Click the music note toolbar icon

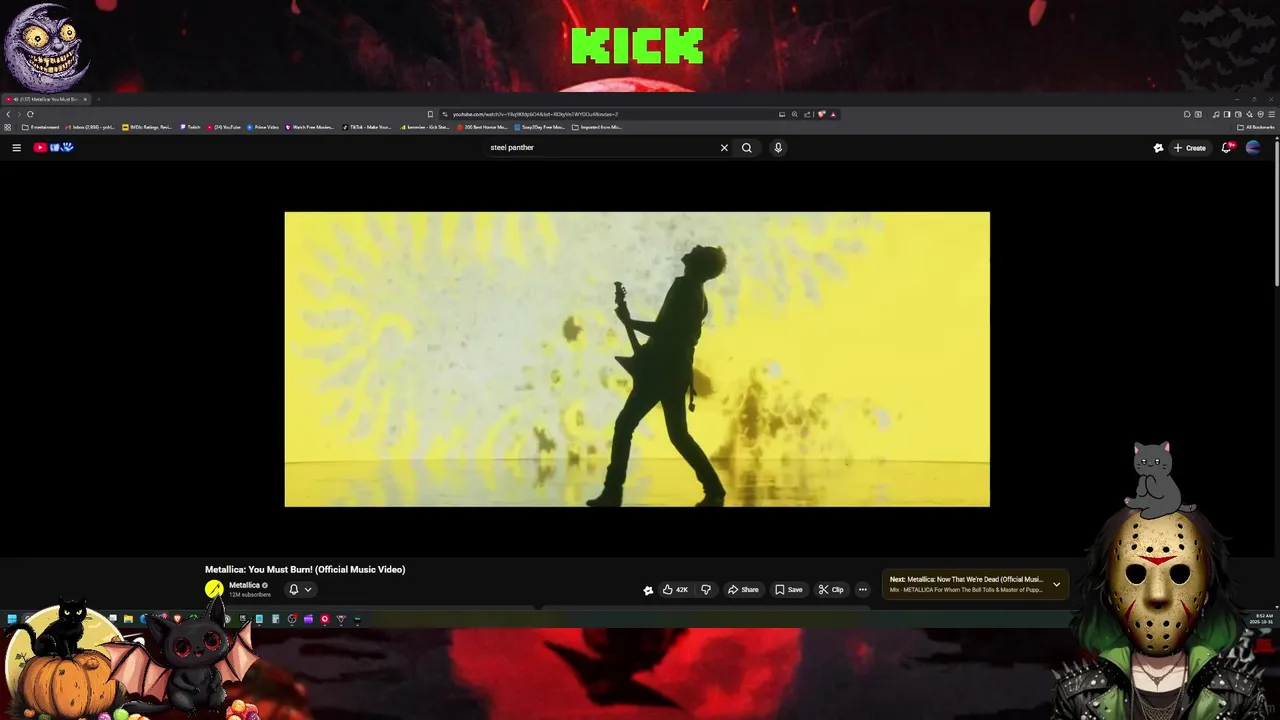tap(1216, 114)
